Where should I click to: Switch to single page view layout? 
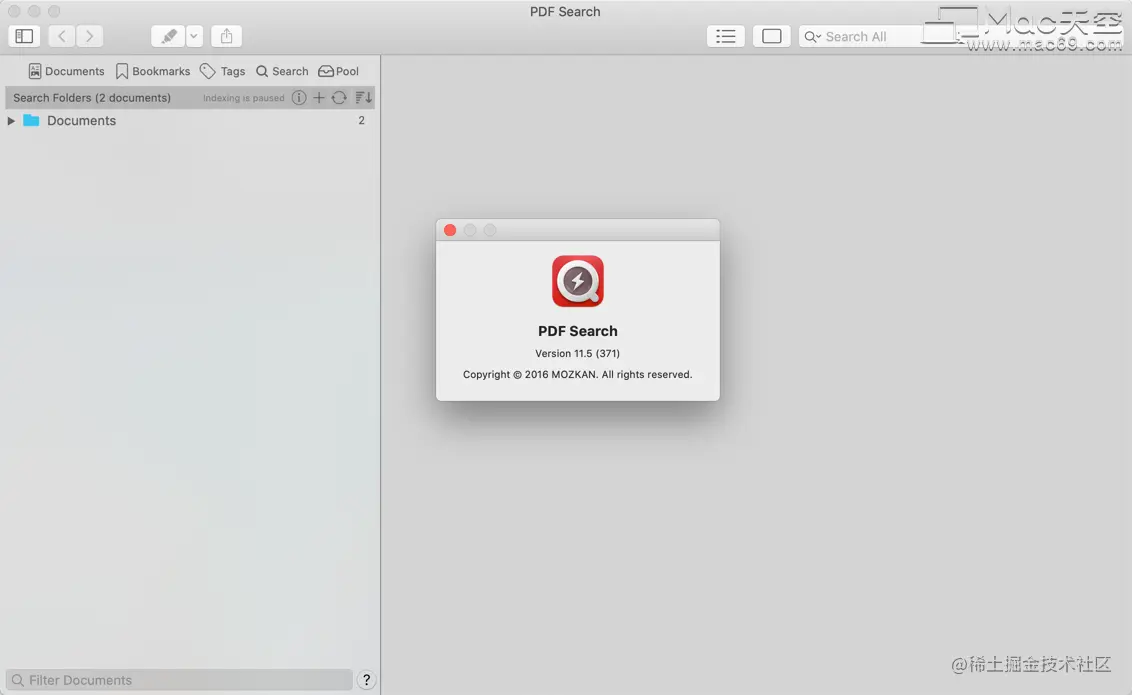tap(772, 36)
